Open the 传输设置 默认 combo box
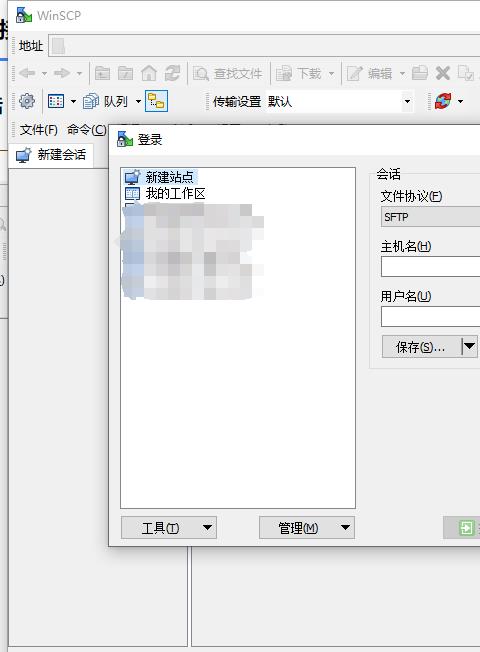The height and width of the screenshot is (652, 480). (x=340, y=101)
